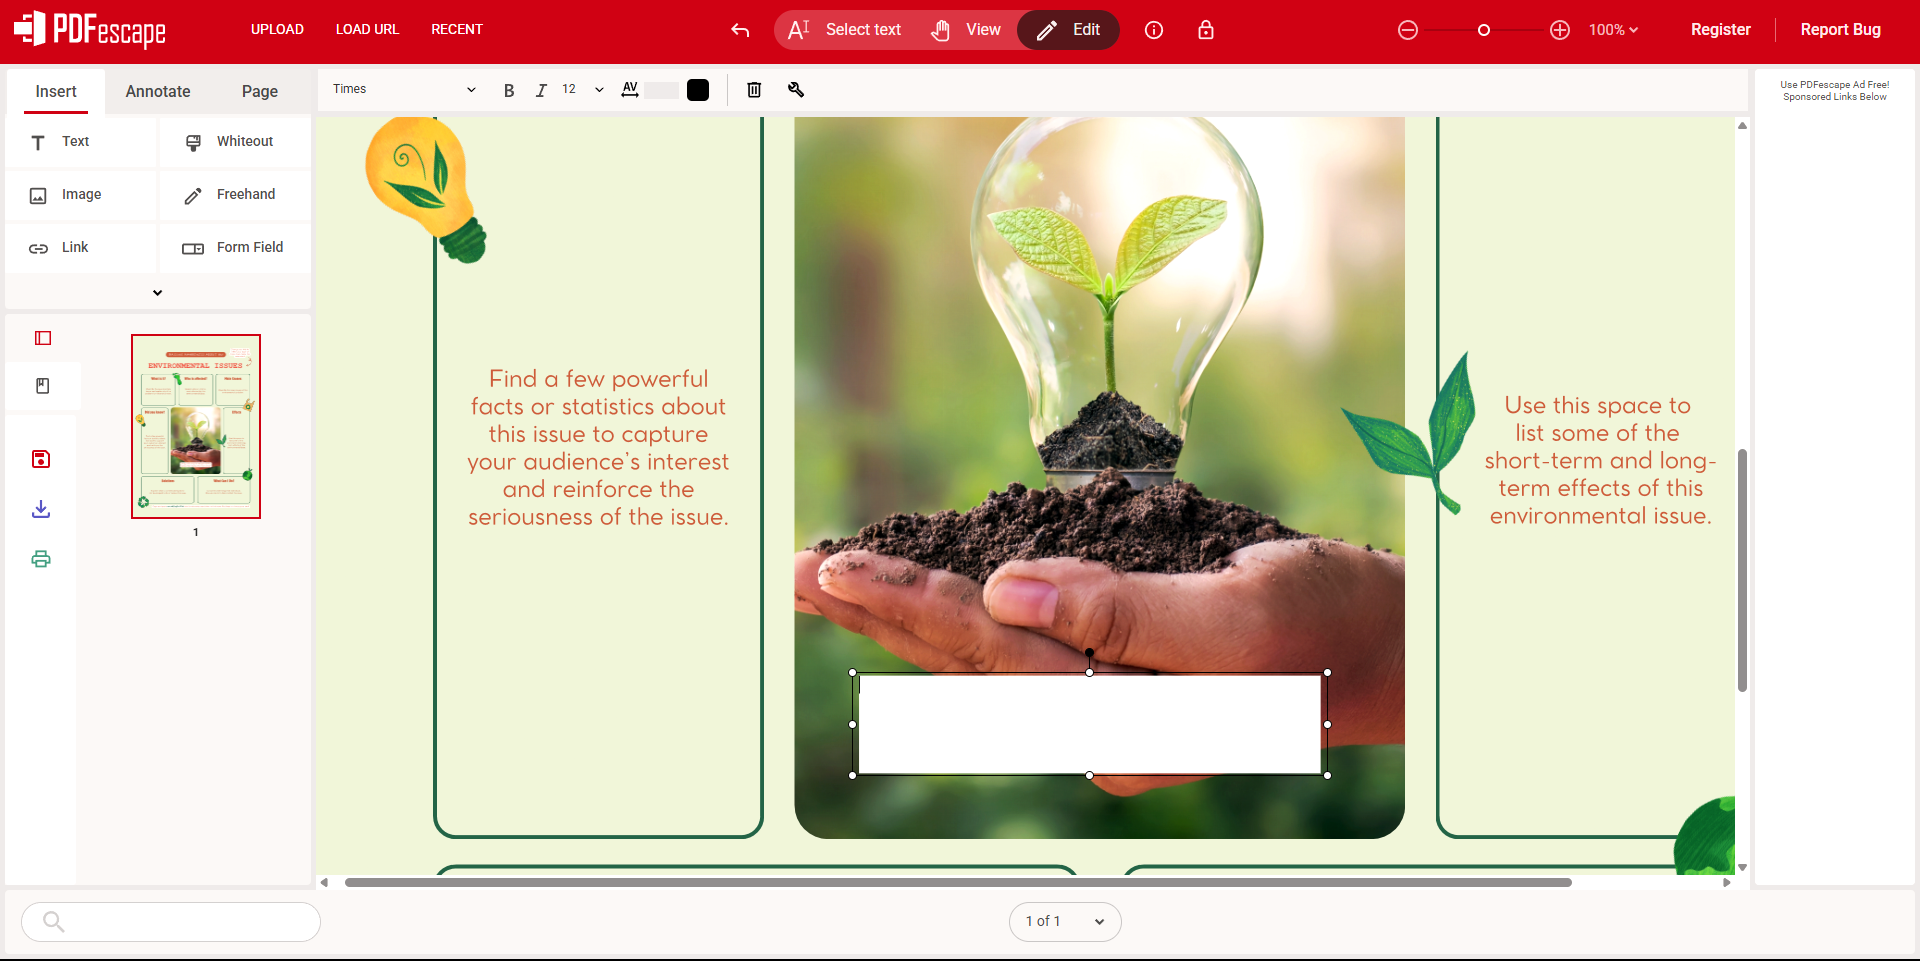Select the Insert tab
Viewport: 1920px width, 961px height.
tap(56, 92)
